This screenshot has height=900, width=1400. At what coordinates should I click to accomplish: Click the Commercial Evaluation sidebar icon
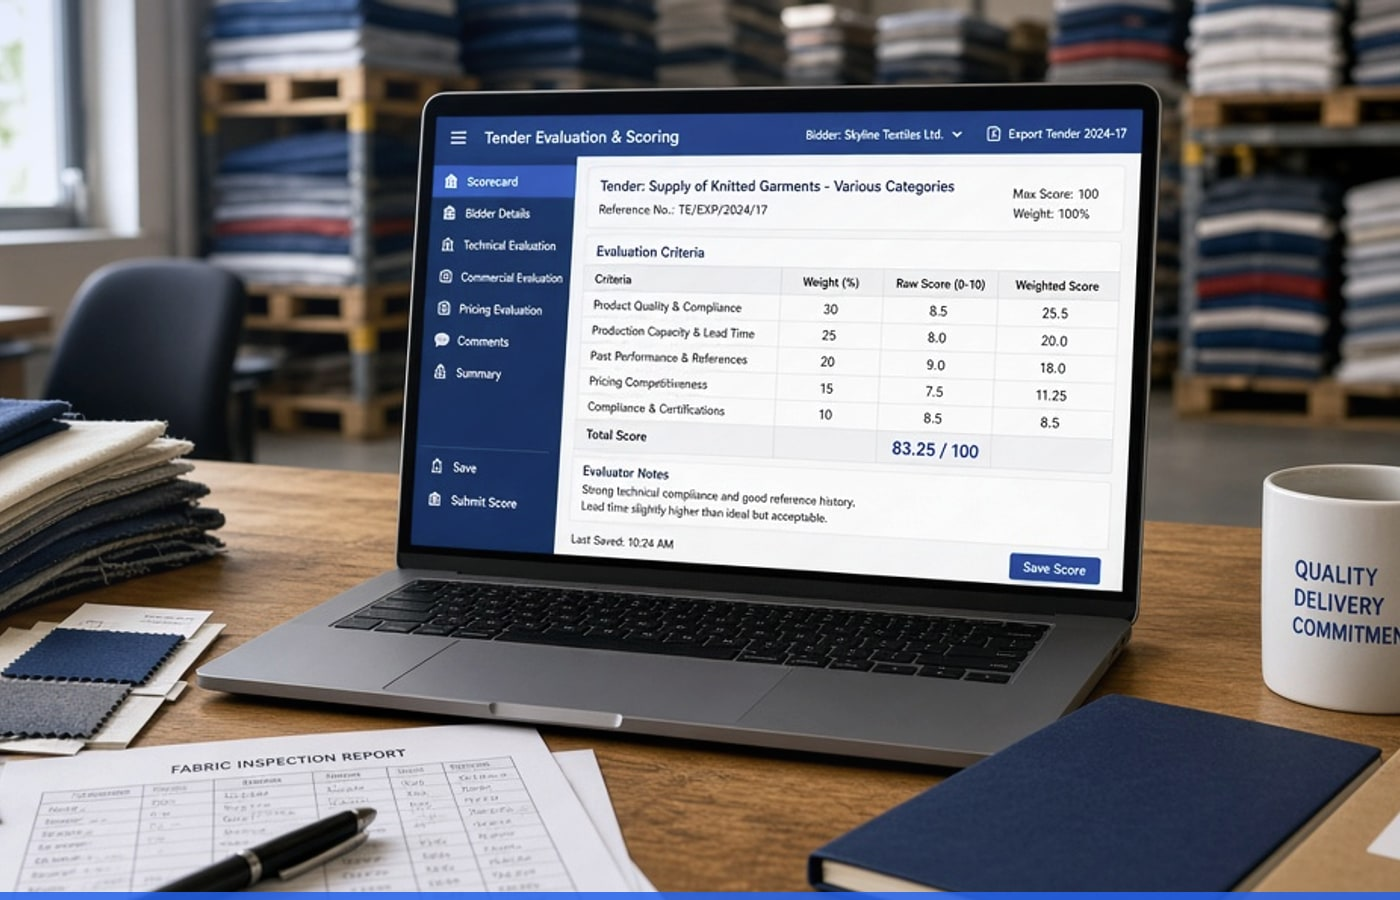coord(445,276)
